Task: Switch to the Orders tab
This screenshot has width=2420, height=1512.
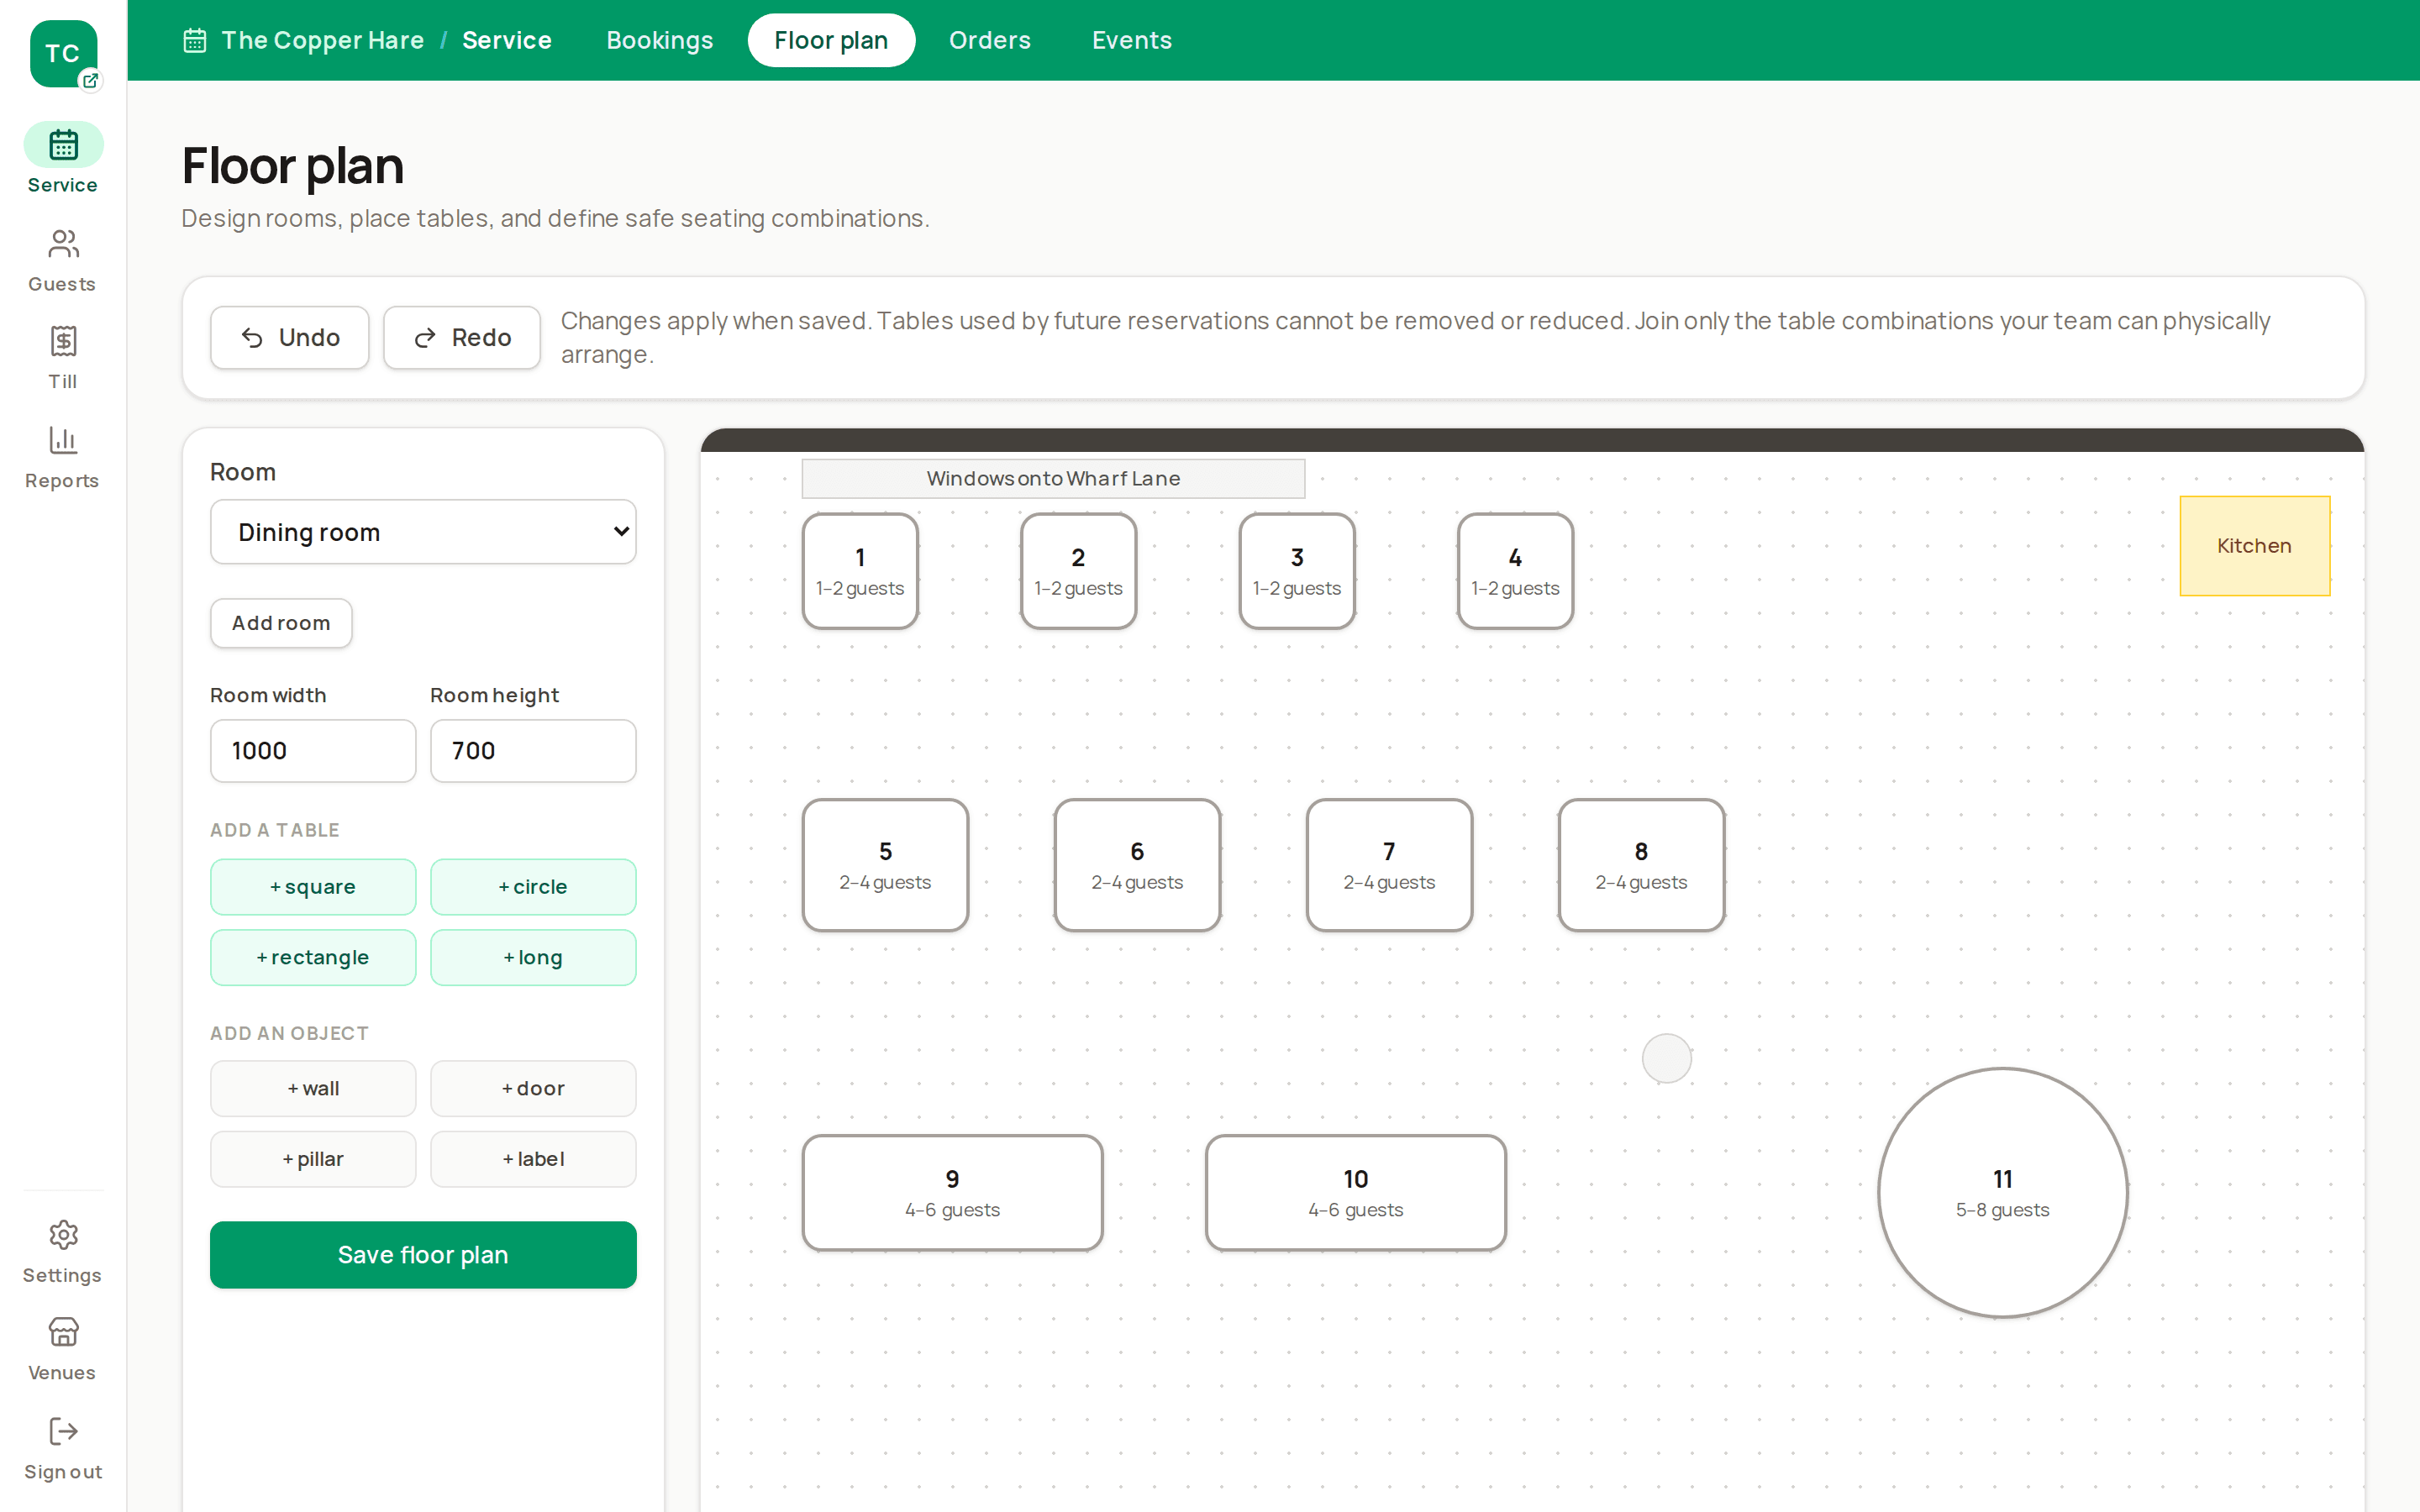Action: 990,40
